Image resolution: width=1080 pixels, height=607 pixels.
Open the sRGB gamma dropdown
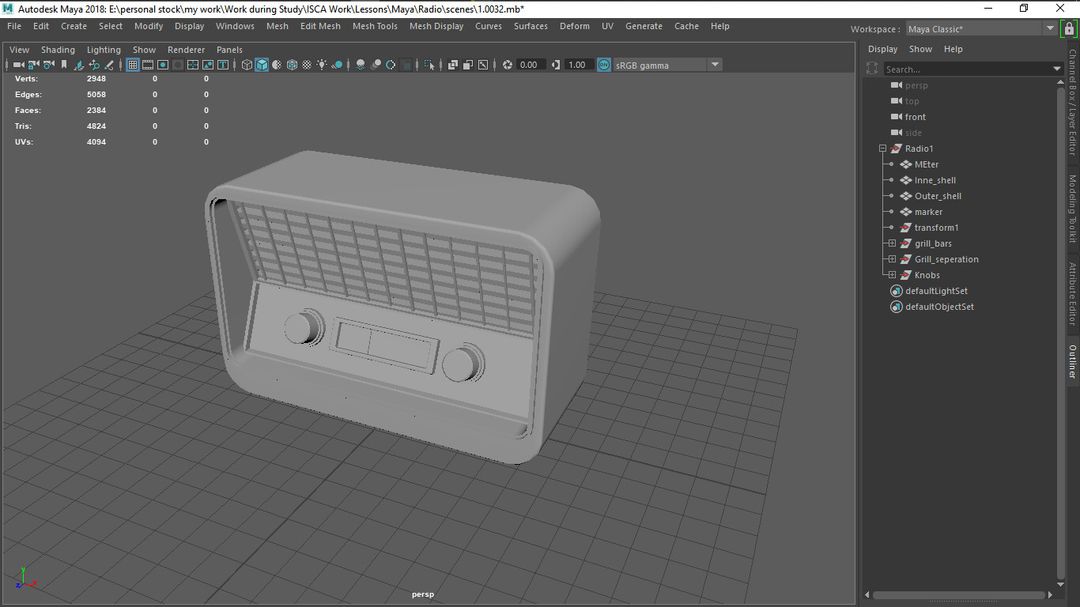pos(715,65)
